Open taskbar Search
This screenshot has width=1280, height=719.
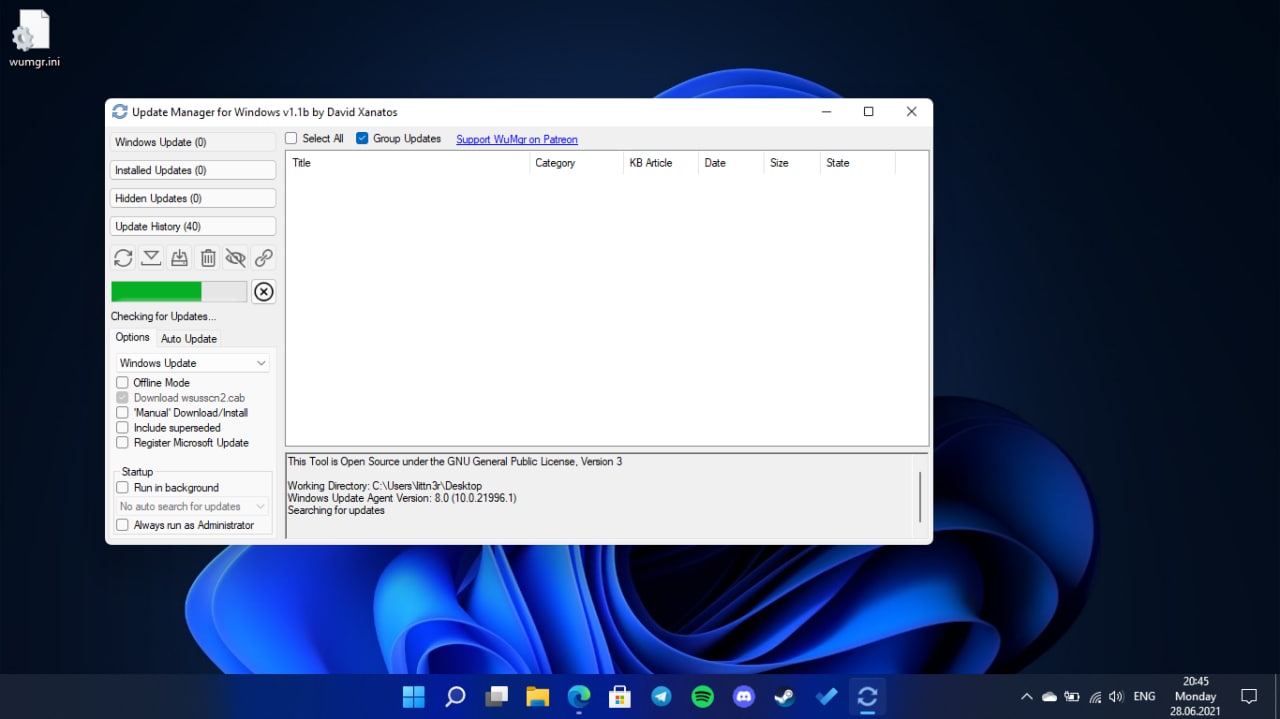455,697
